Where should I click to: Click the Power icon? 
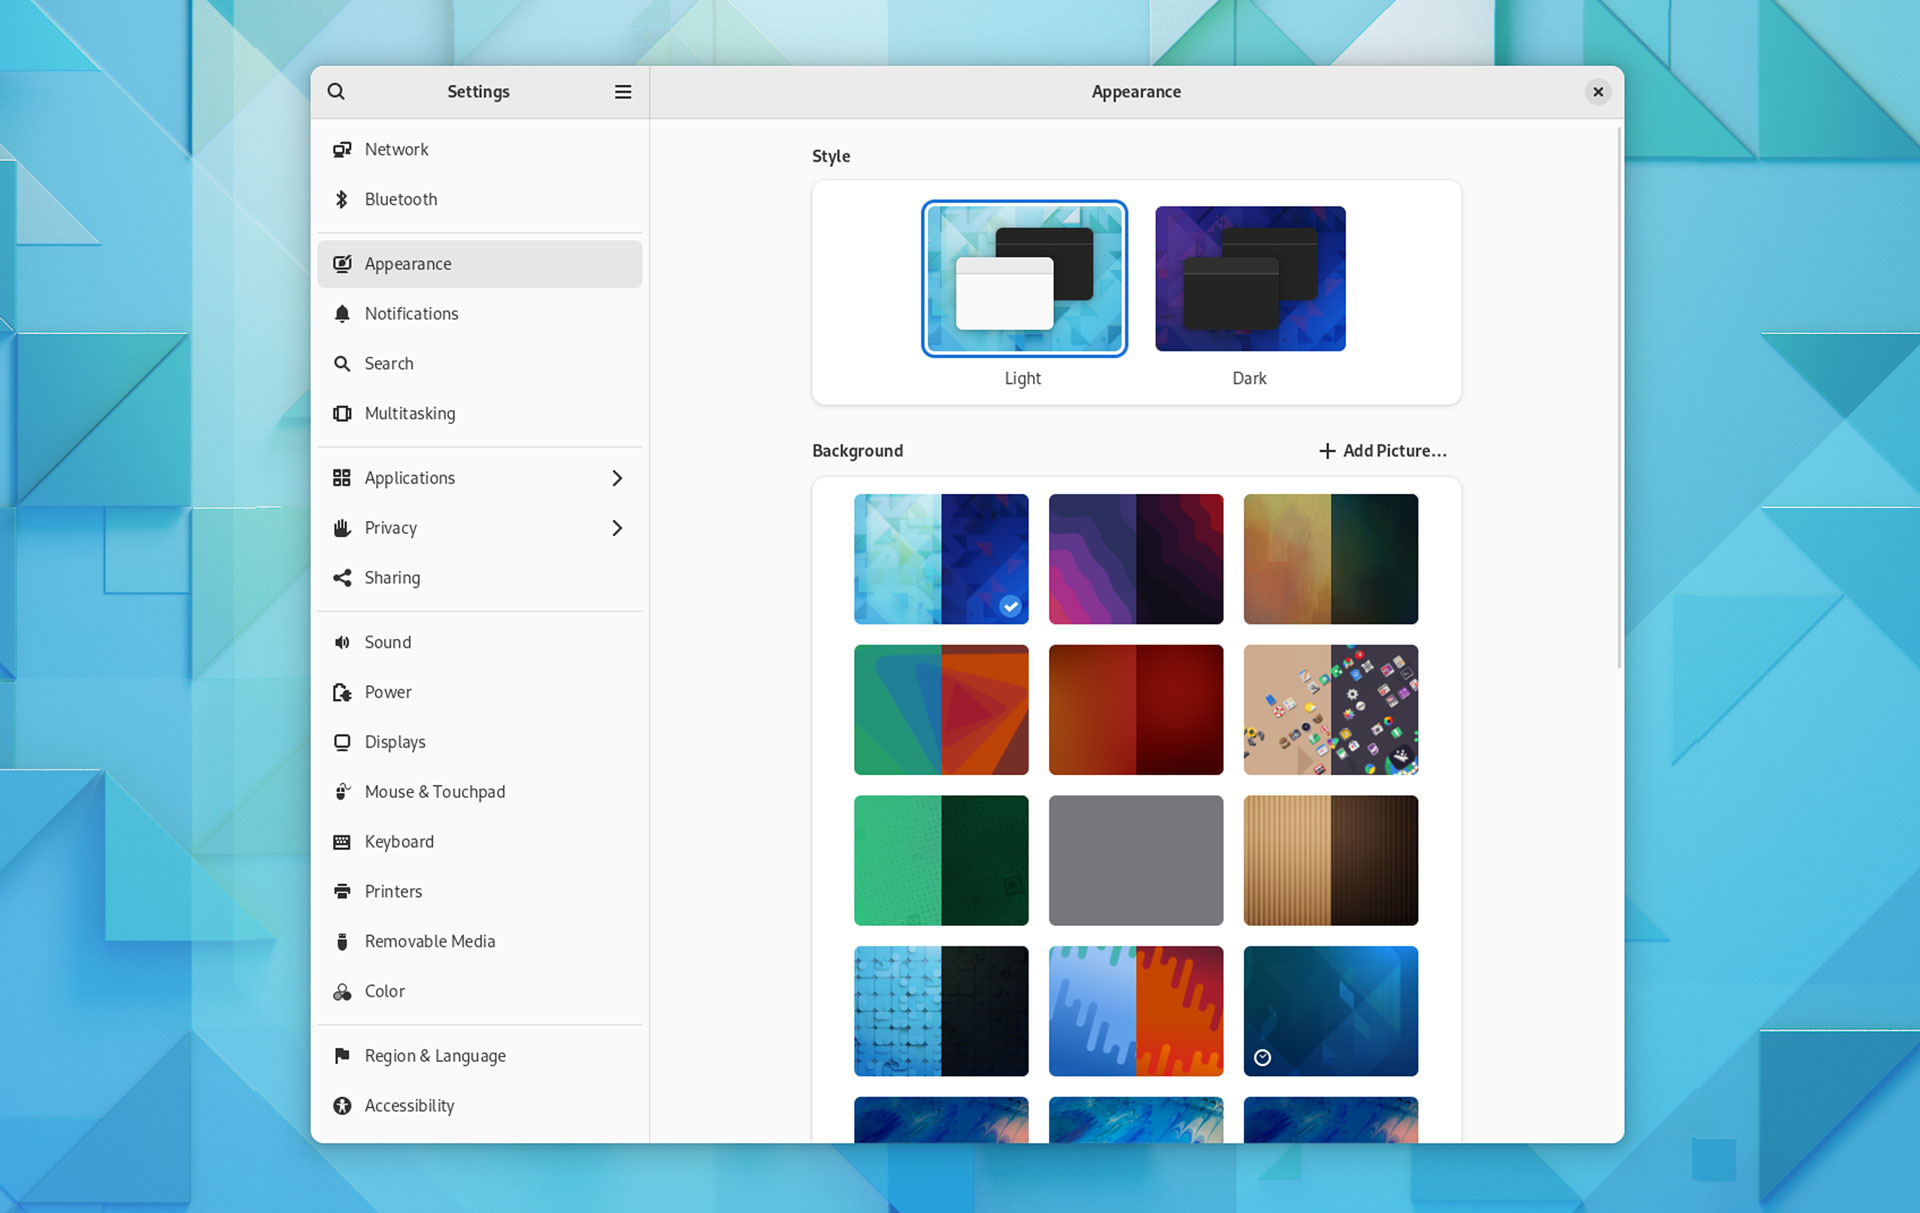342,692
